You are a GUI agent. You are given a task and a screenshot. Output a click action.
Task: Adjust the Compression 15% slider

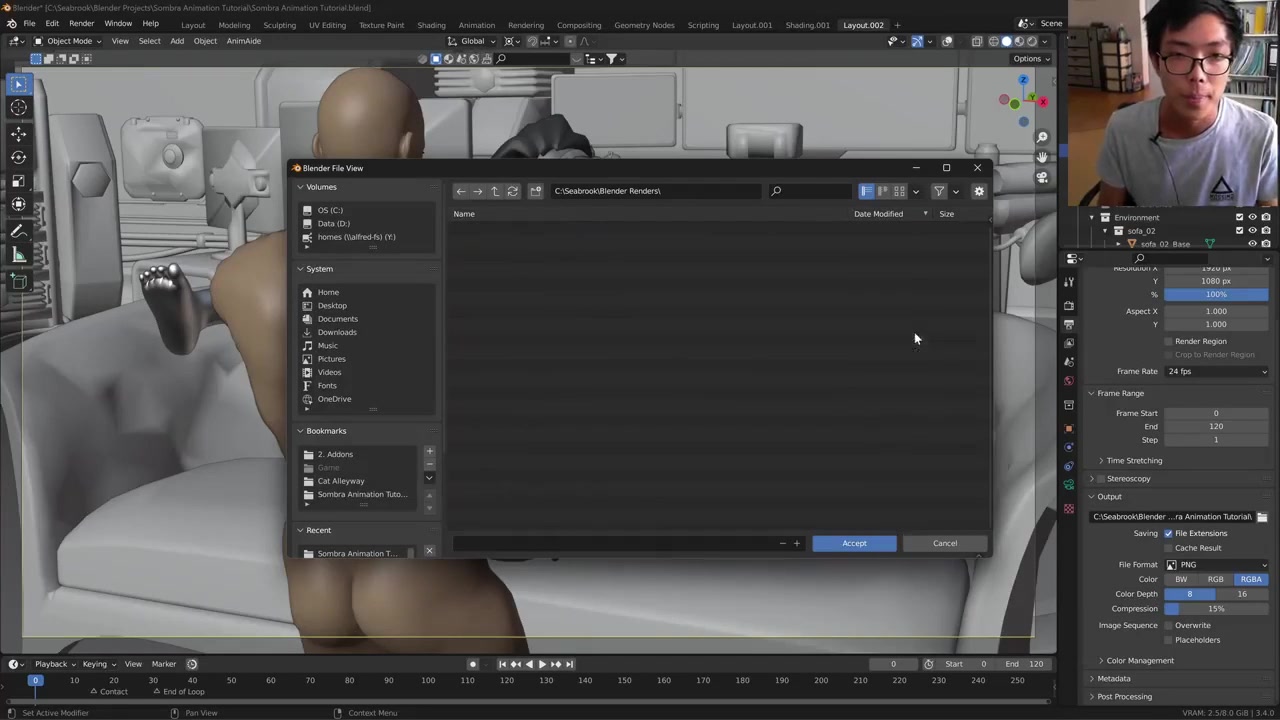1216,609
